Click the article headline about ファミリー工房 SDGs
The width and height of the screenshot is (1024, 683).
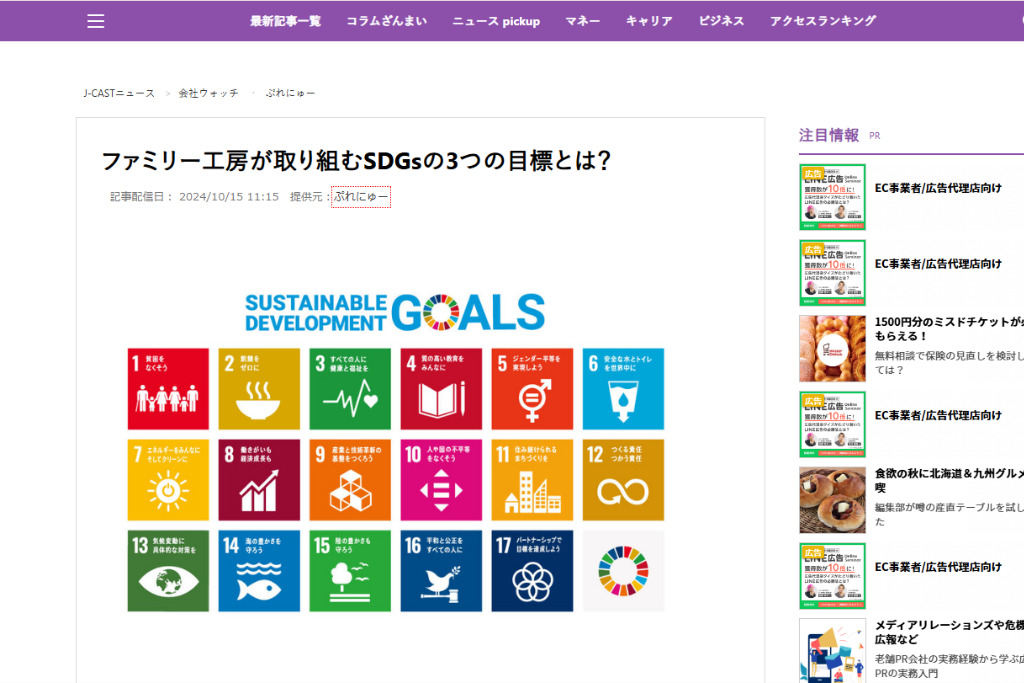tap(356, 161)
